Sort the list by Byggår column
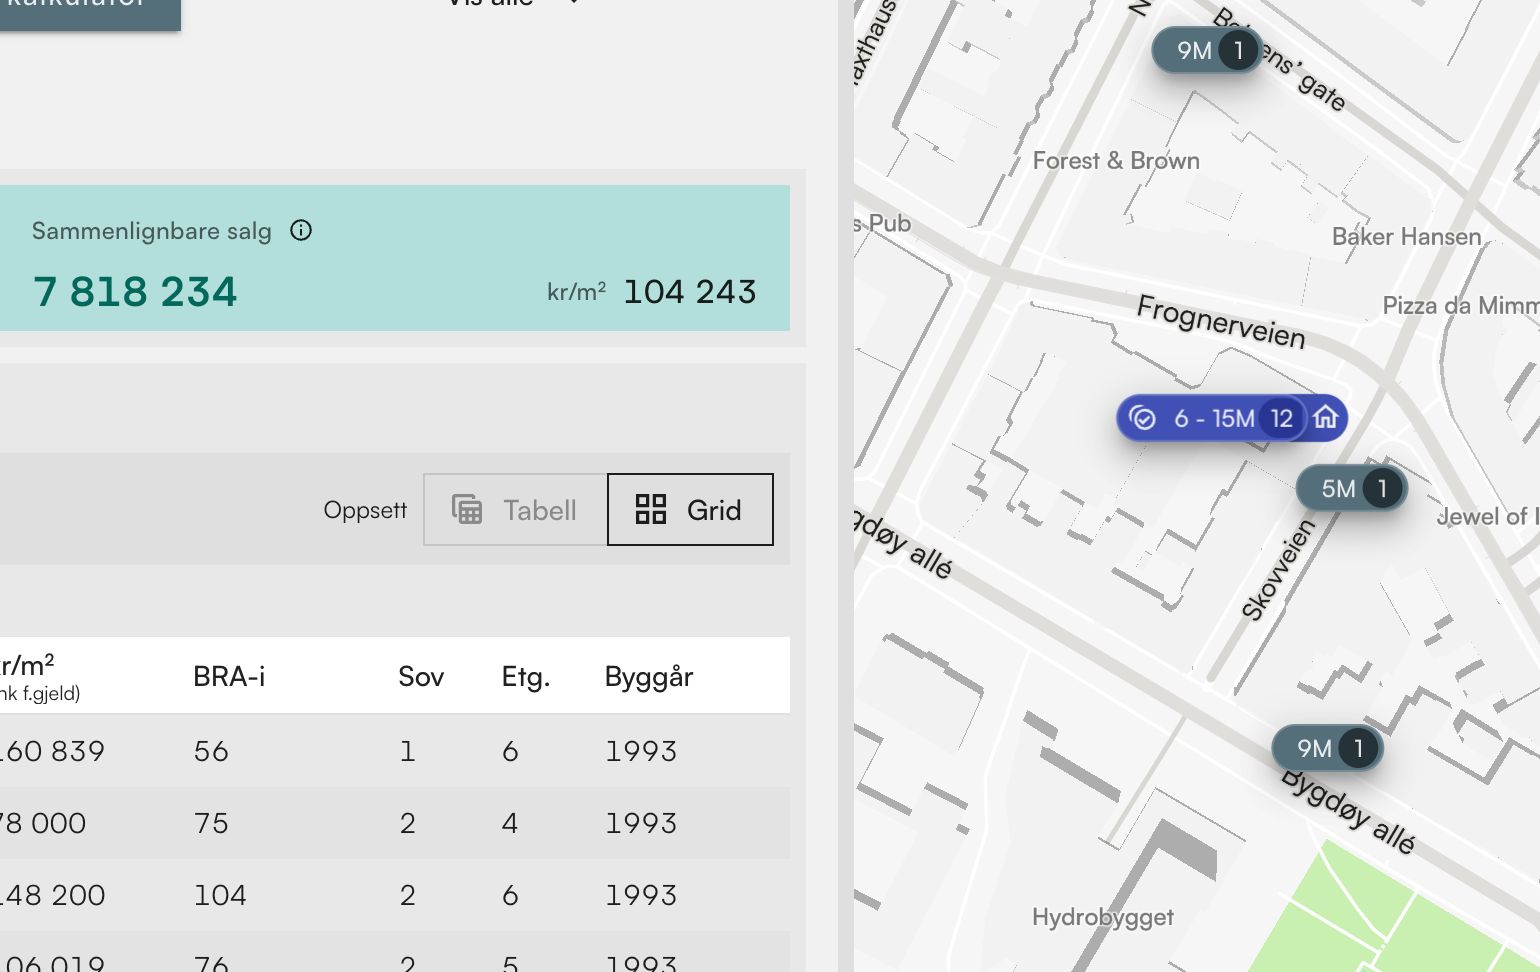Image resolution: width=1540 pixels, height=972 pixels. [x=648, y=677]
